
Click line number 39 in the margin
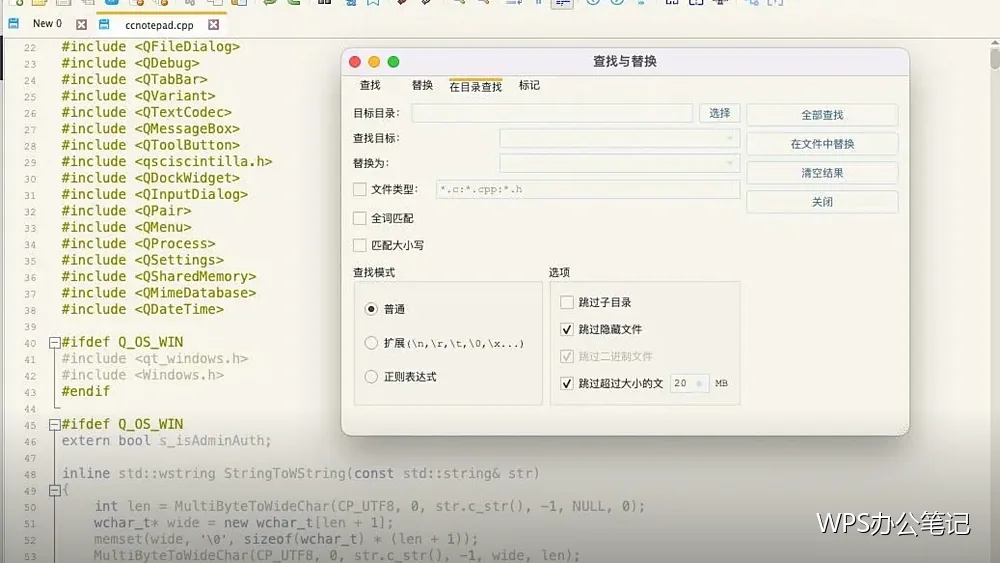[x=30, y=327]
